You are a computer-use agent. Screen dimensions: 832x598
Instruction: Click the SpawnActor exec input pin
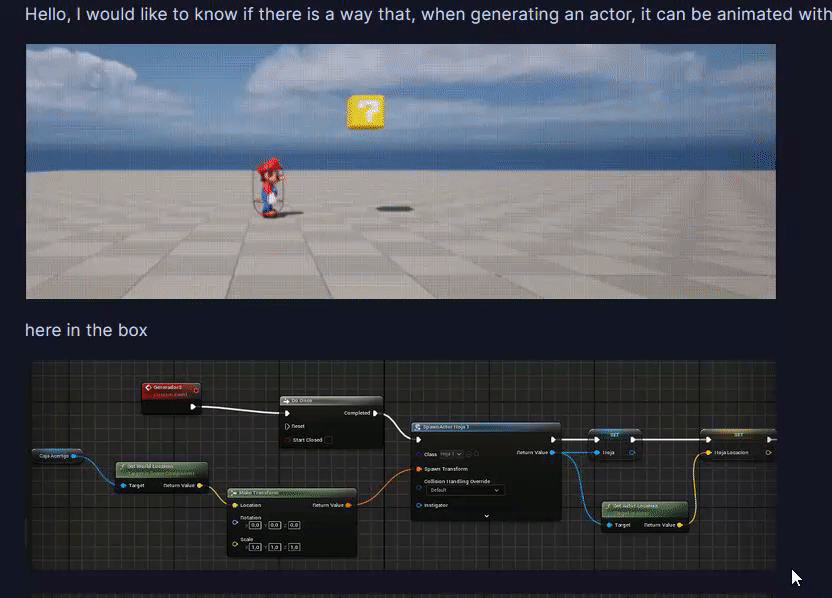tap(419, 440)
